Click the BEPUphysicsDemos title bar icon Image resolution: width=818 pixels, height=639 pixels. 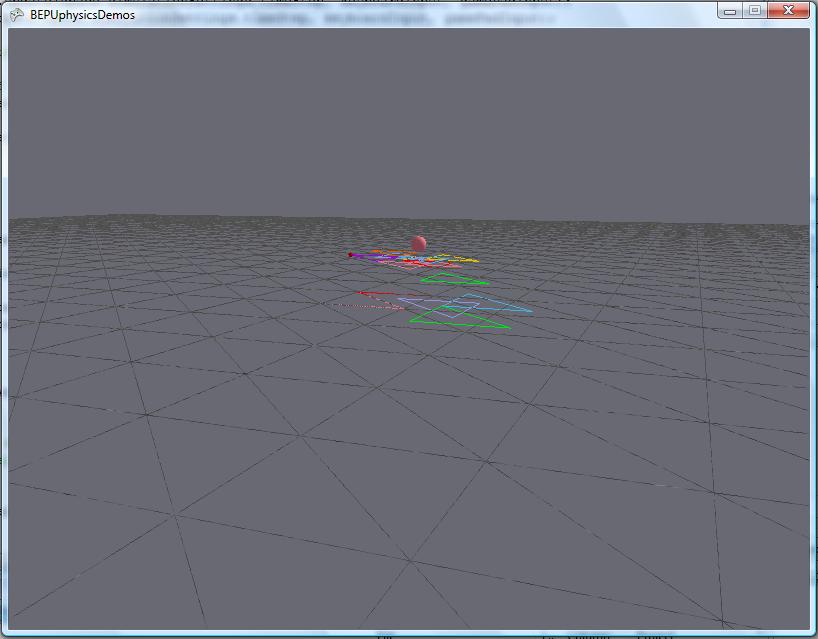17,15
